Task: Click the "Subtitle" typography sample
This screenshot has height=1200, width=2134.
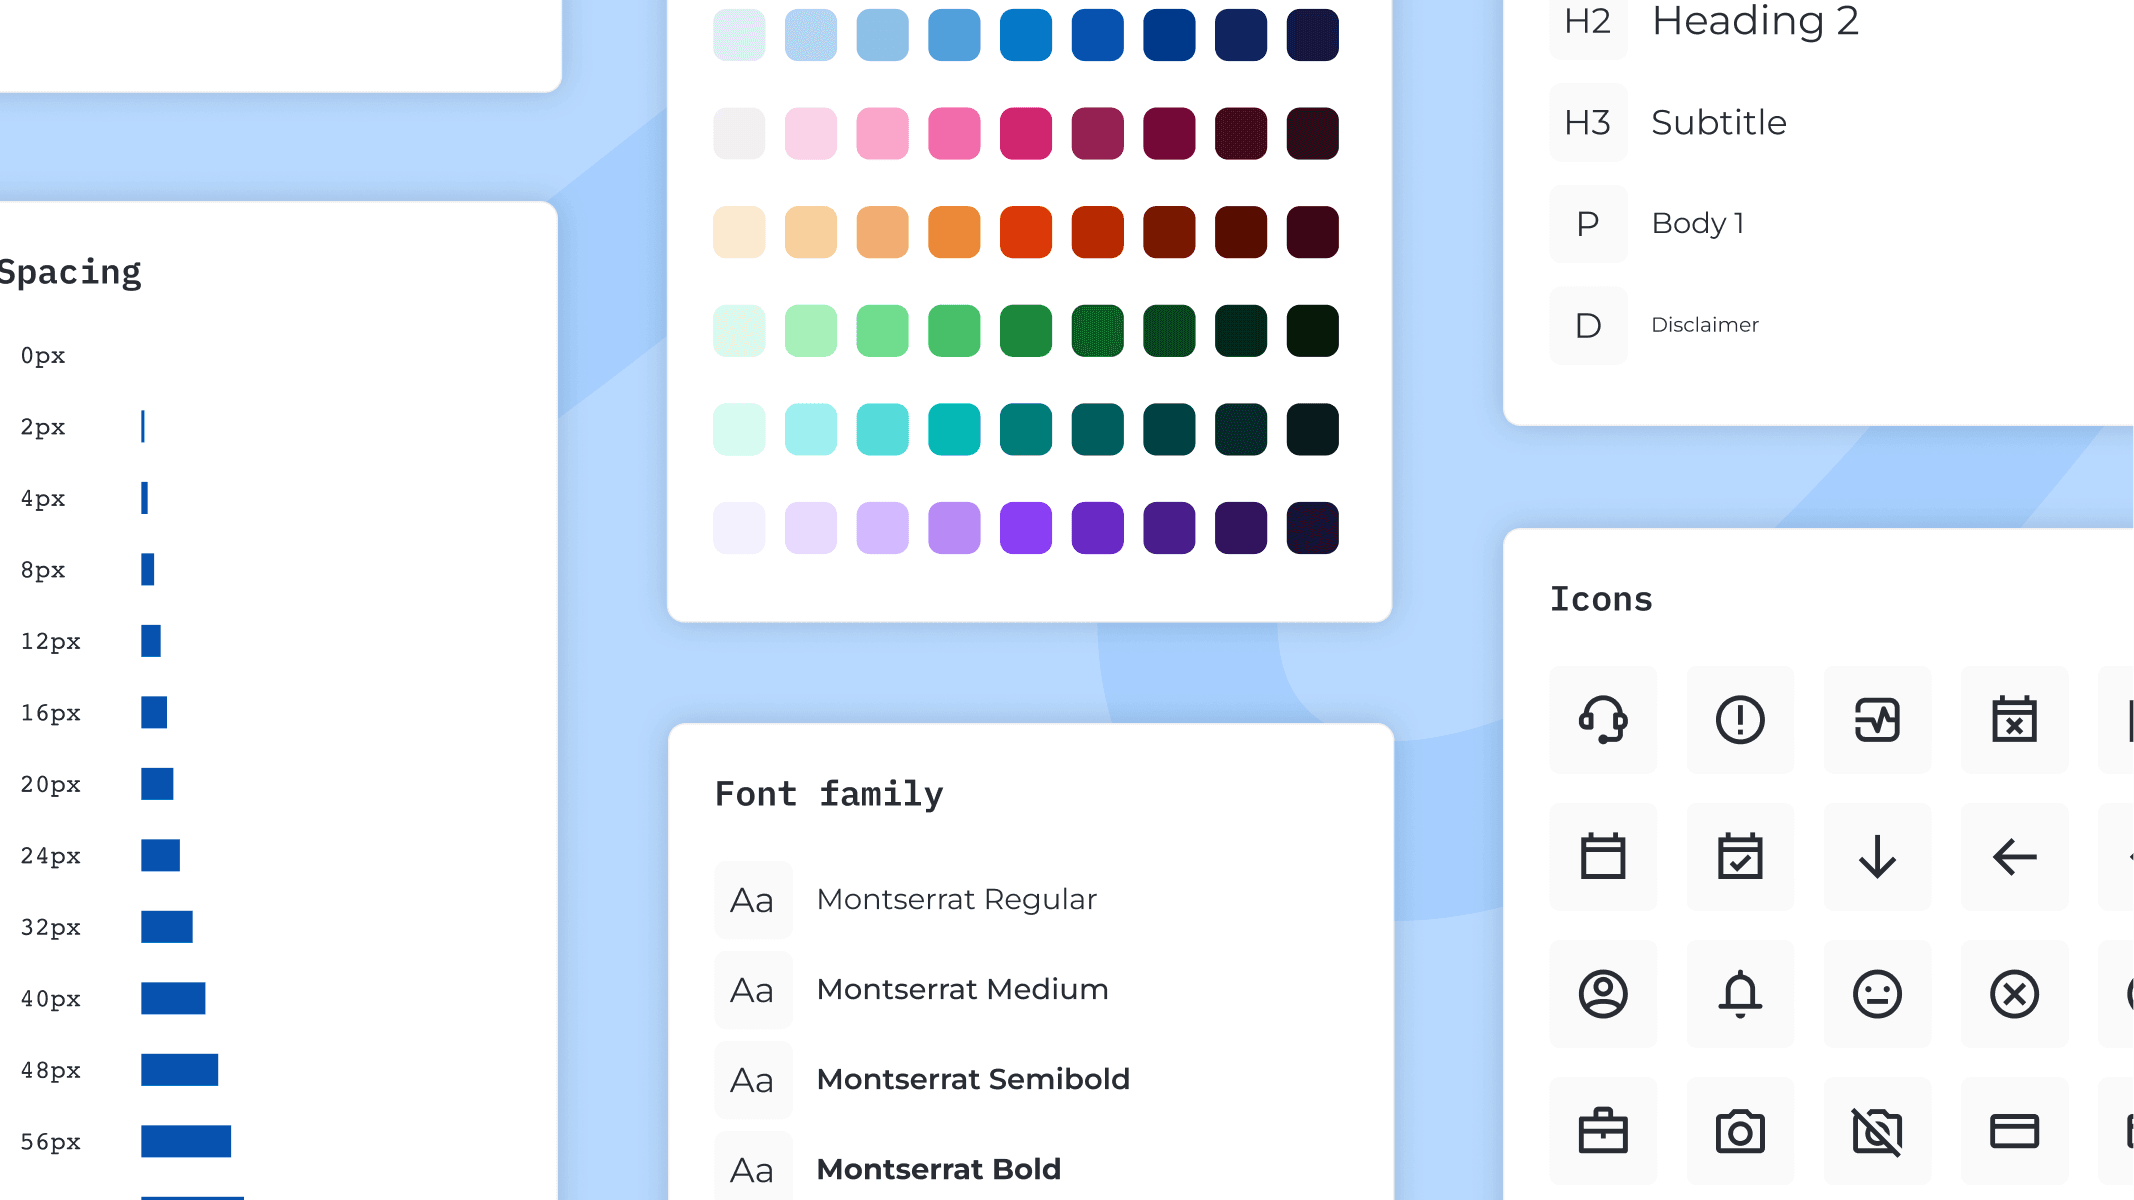Action: [1718, 123]
